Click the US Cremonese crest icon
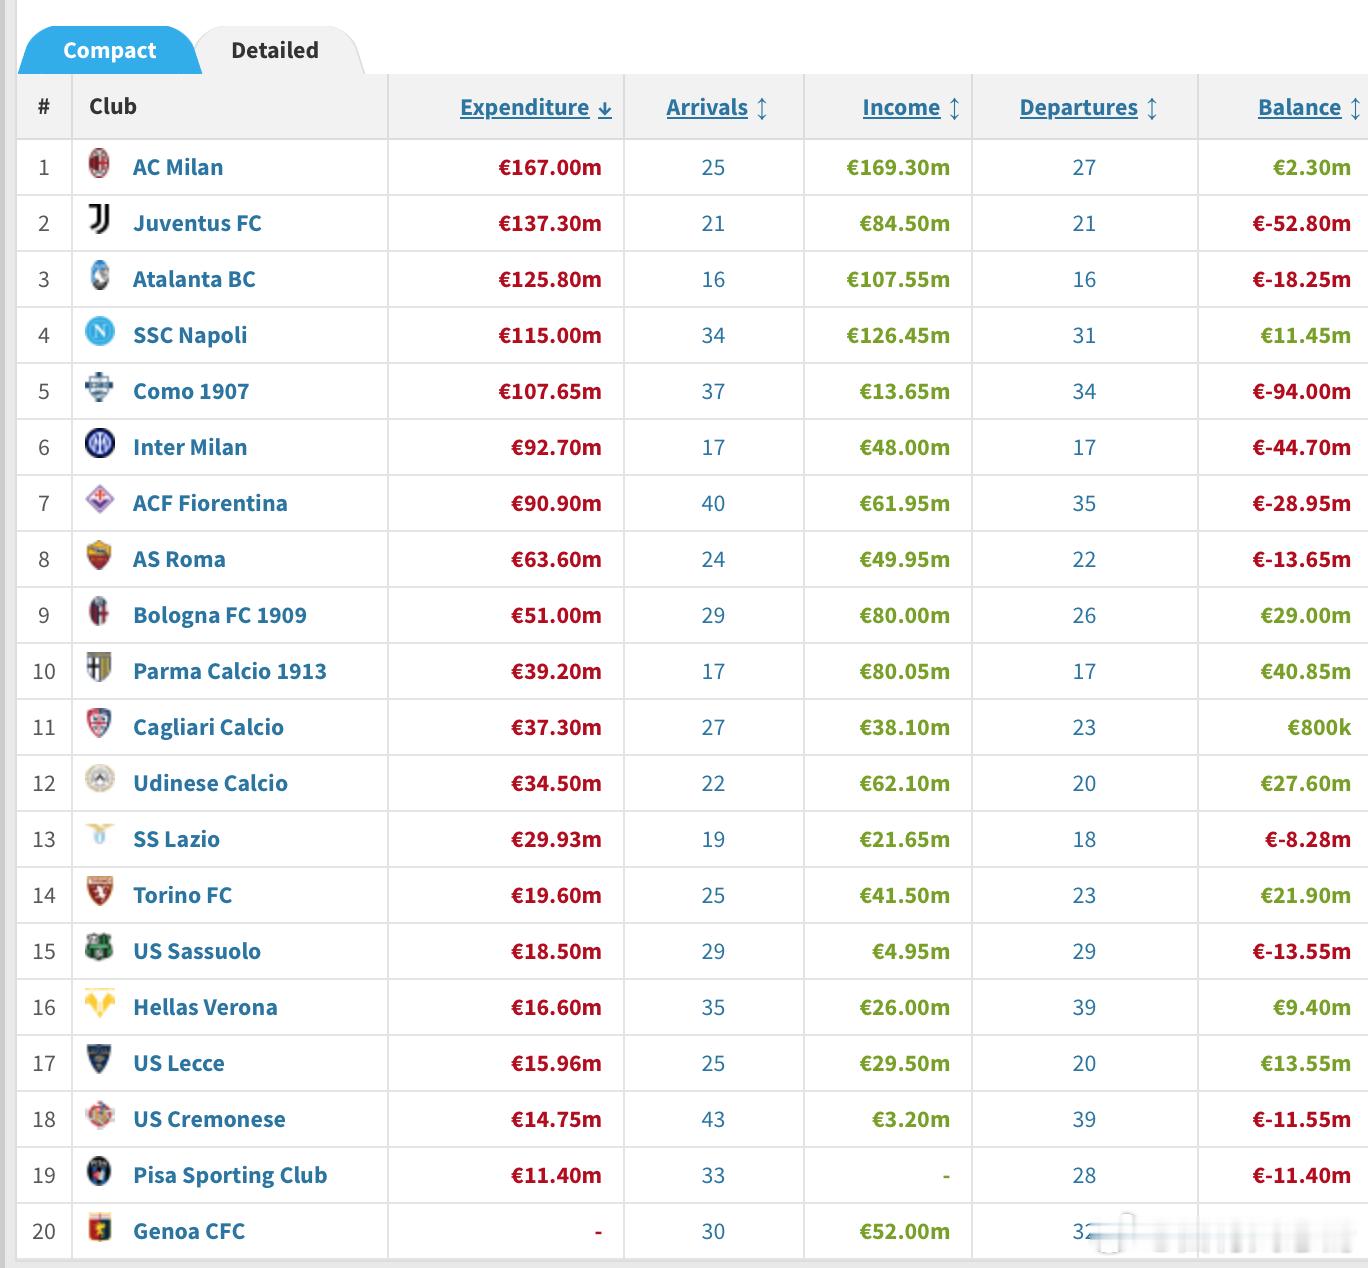The height and width of the screenshot is (1268, 1368). tap(99, 1115)
